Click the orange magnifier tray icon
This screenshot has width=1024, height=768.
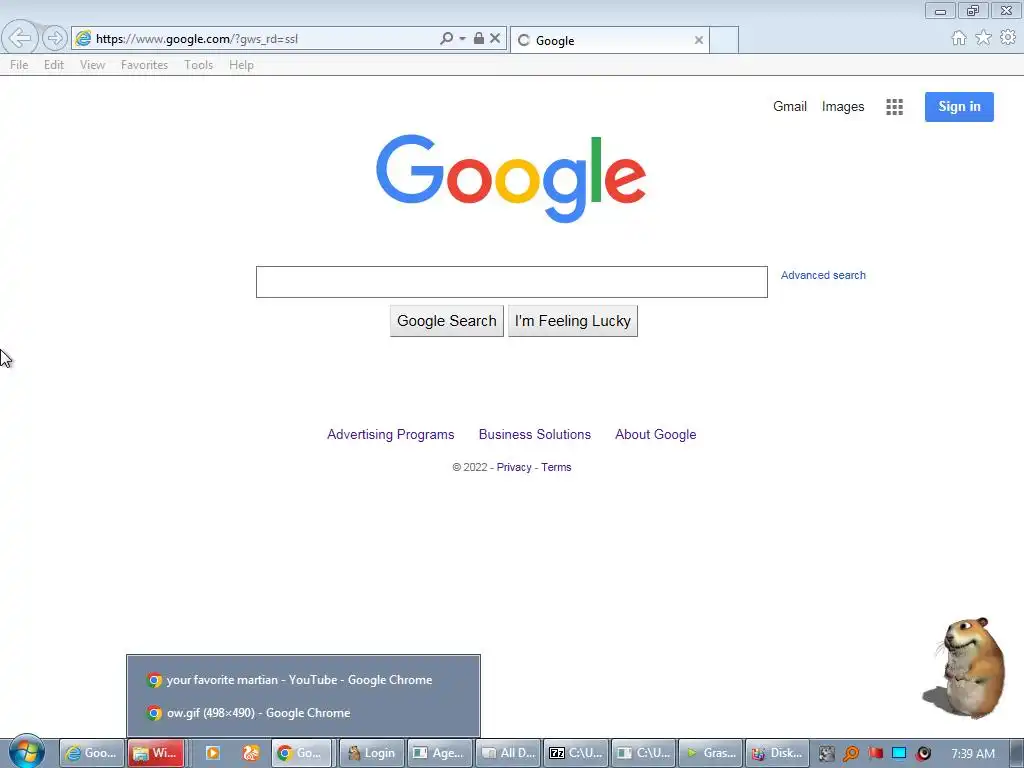[850, 754]
